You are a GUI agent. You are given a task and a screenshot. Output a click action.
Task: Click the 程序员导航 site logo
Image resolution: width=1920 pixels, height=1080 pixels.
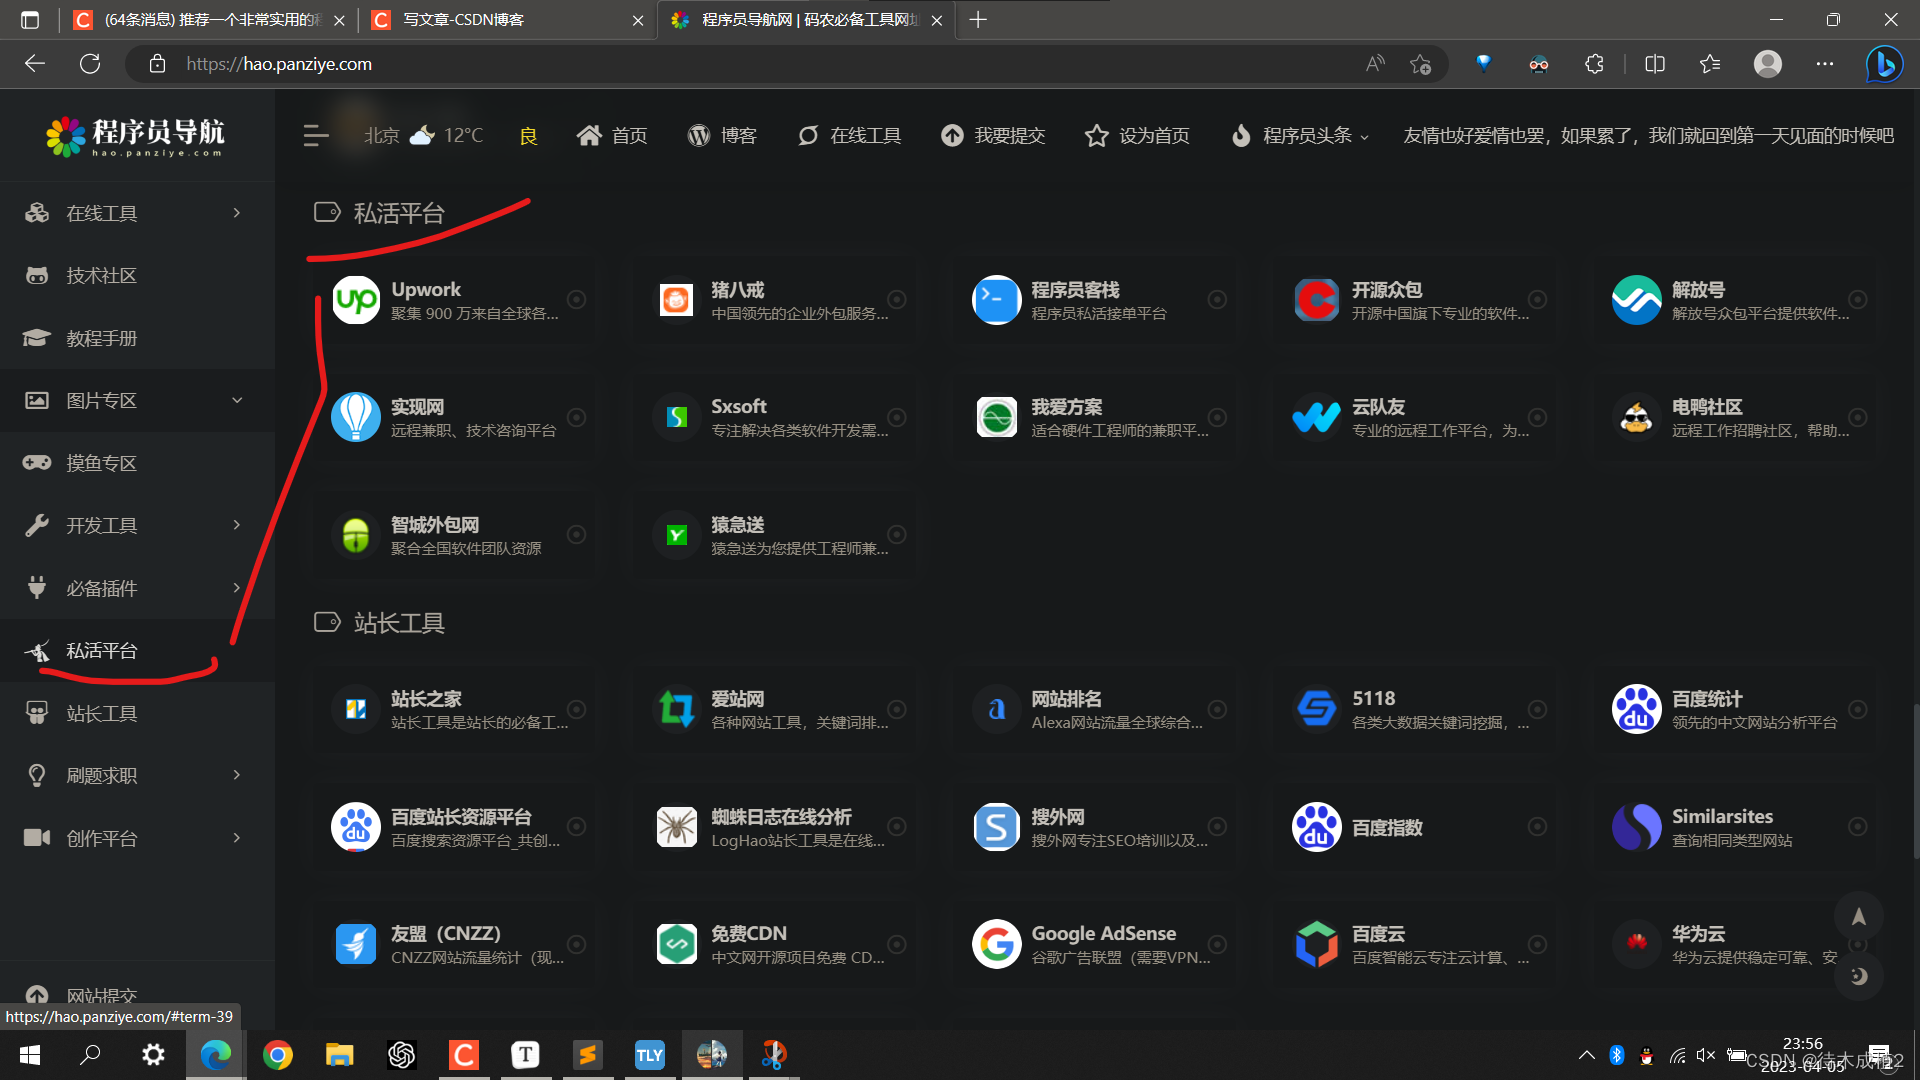coord(135,136)
